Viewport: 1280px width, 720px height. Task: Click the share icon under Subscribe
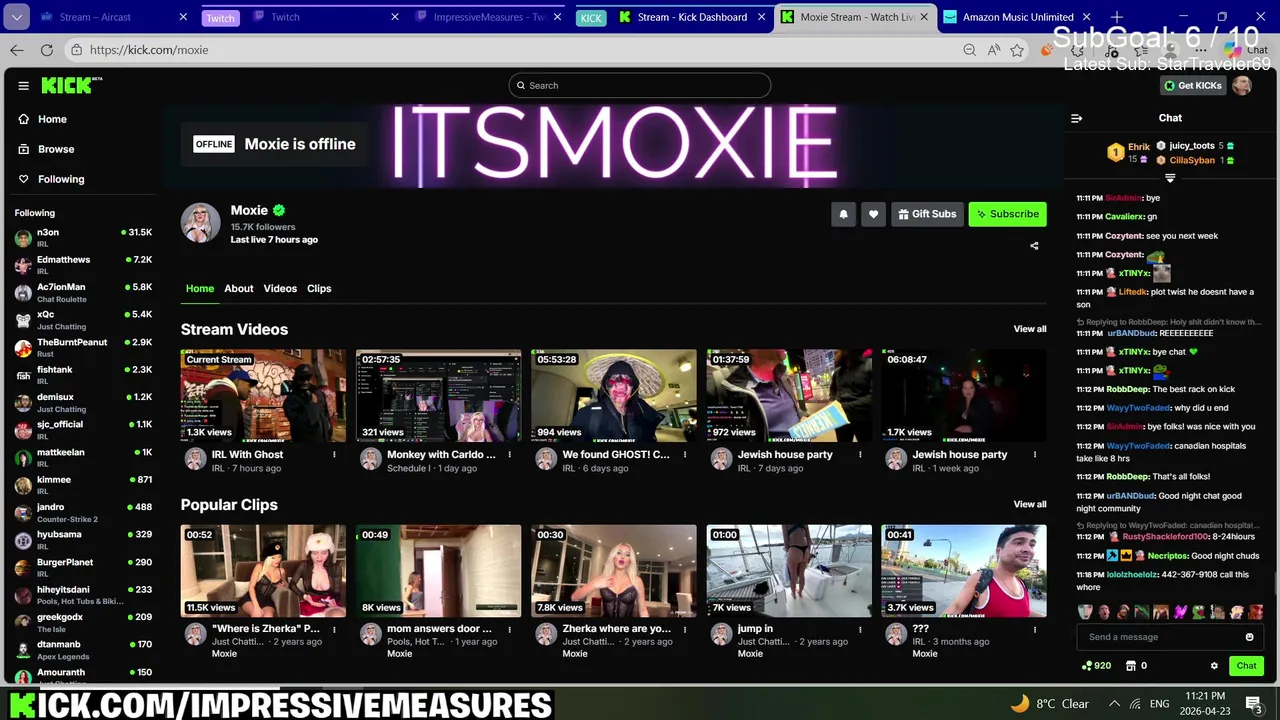[x=1034, y=246]
